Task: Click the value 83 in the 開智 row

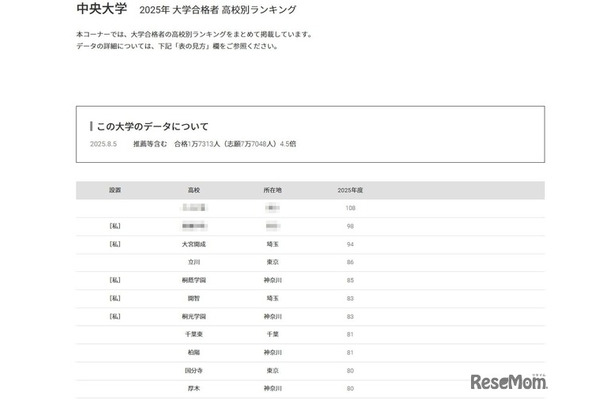Action: tap(350, 298)
